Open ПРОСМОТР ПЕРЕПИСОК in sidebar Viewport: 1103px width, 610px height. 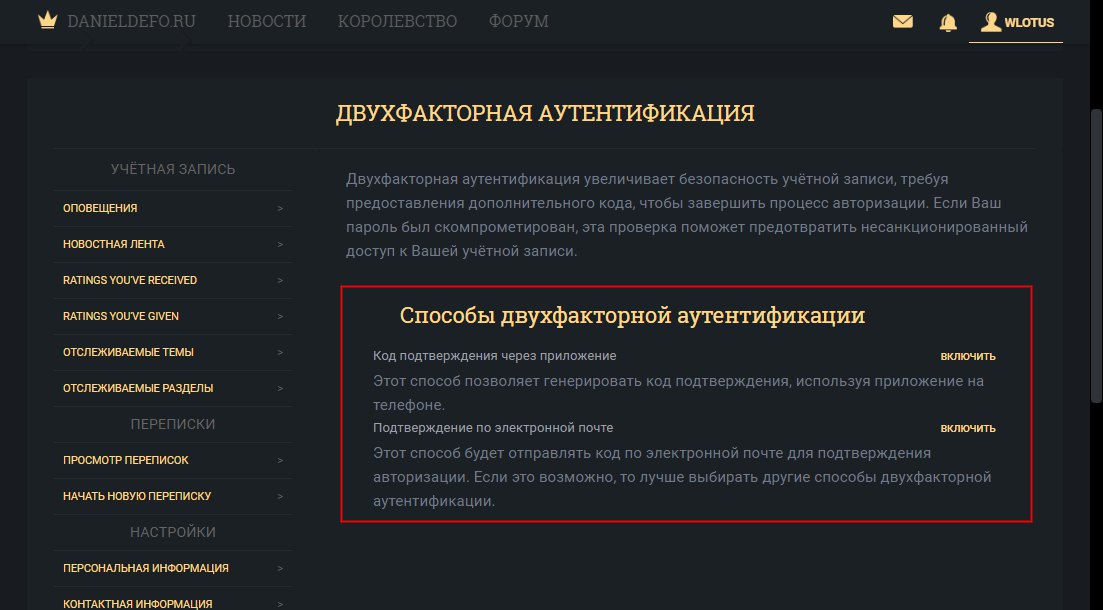[173, 460]
